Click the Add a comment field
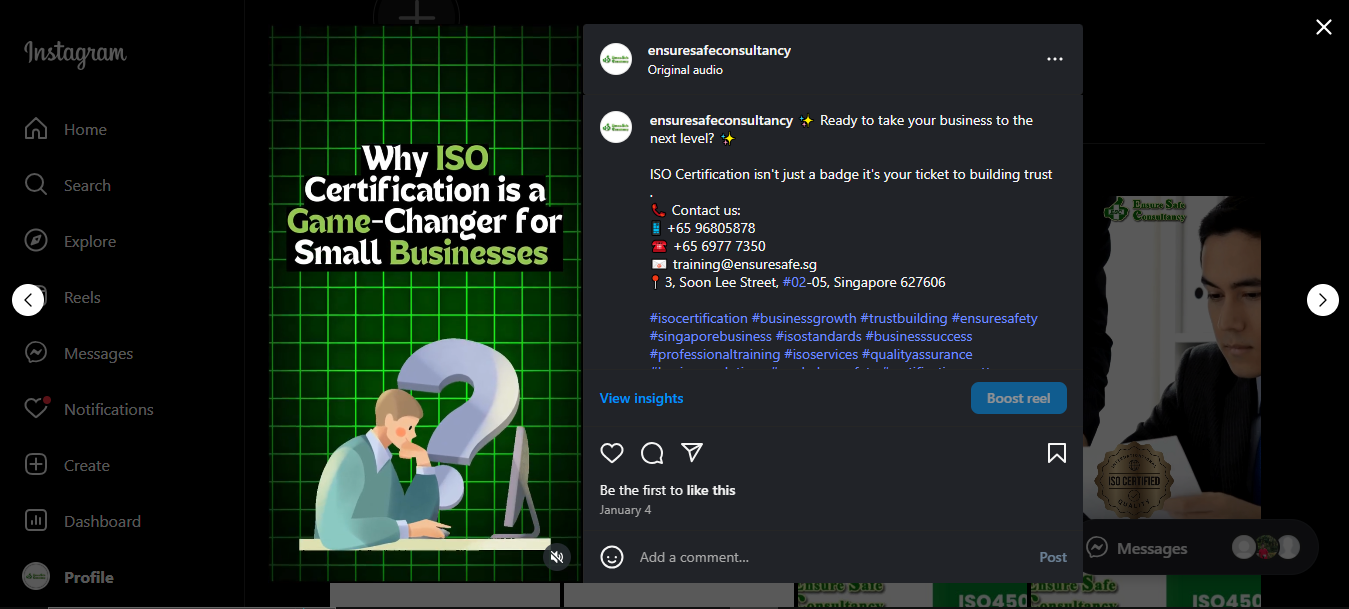Screen dimensions: 1349x609 click(x=830, y=557)
